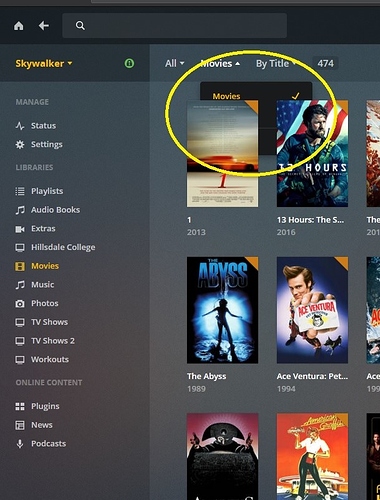The width and height of the screenshot is (380, 500).
Task: Click the green secure connection lock icon
Action: tap(129, 63)
